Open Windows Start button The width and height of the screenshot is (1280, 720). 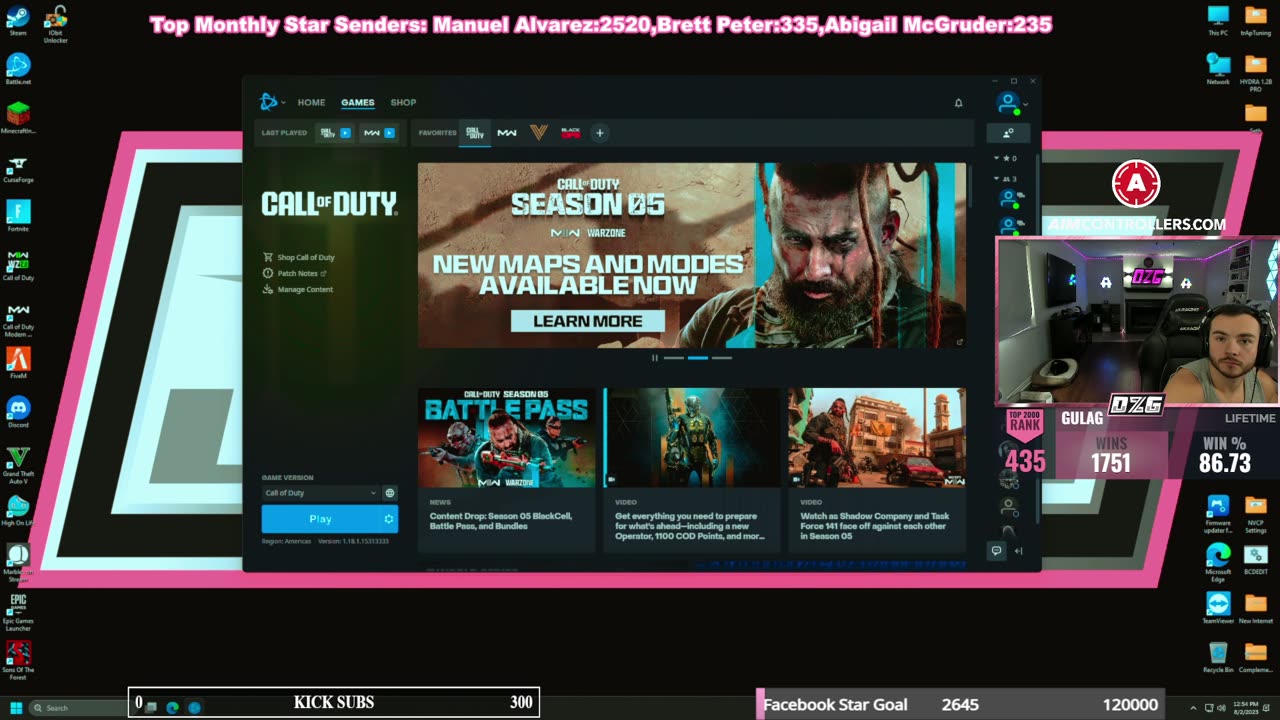pos(16,707)
